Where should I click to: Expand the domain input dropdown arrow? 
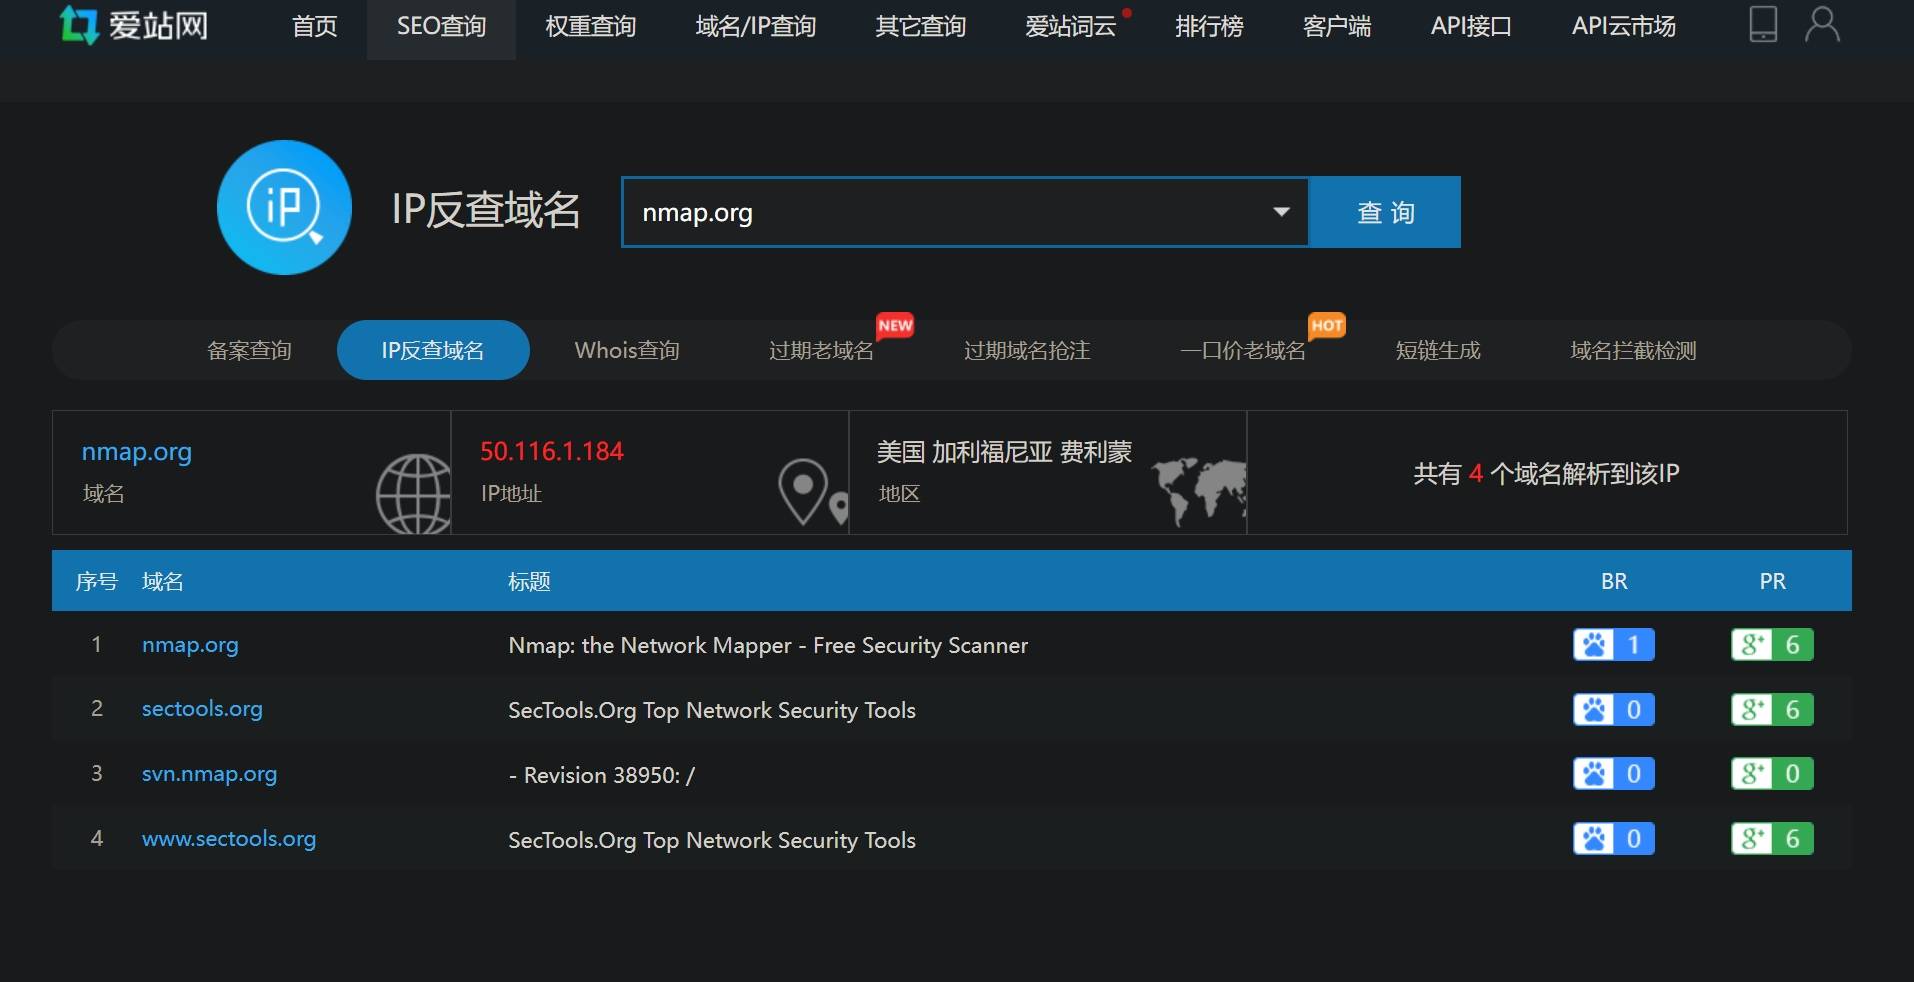pyautogui.click(x=1280, y=212)
